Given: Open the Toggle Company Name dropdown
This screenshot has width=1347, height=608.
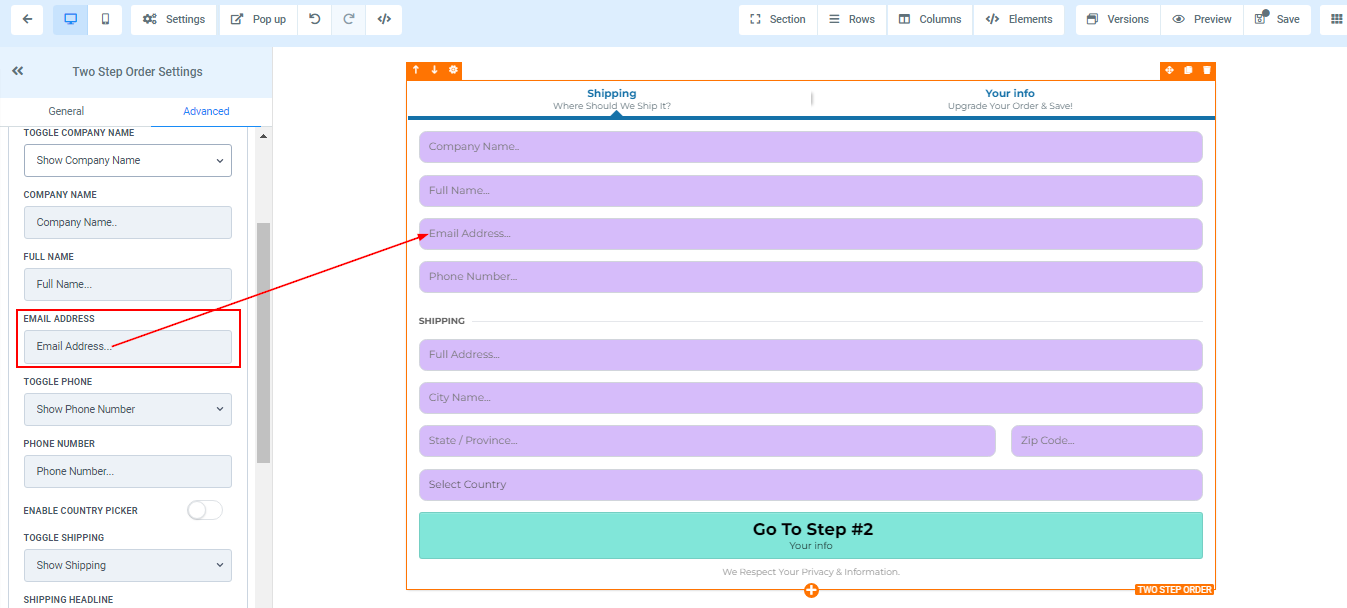Looking at the screenshot, I should pos(128,160).
